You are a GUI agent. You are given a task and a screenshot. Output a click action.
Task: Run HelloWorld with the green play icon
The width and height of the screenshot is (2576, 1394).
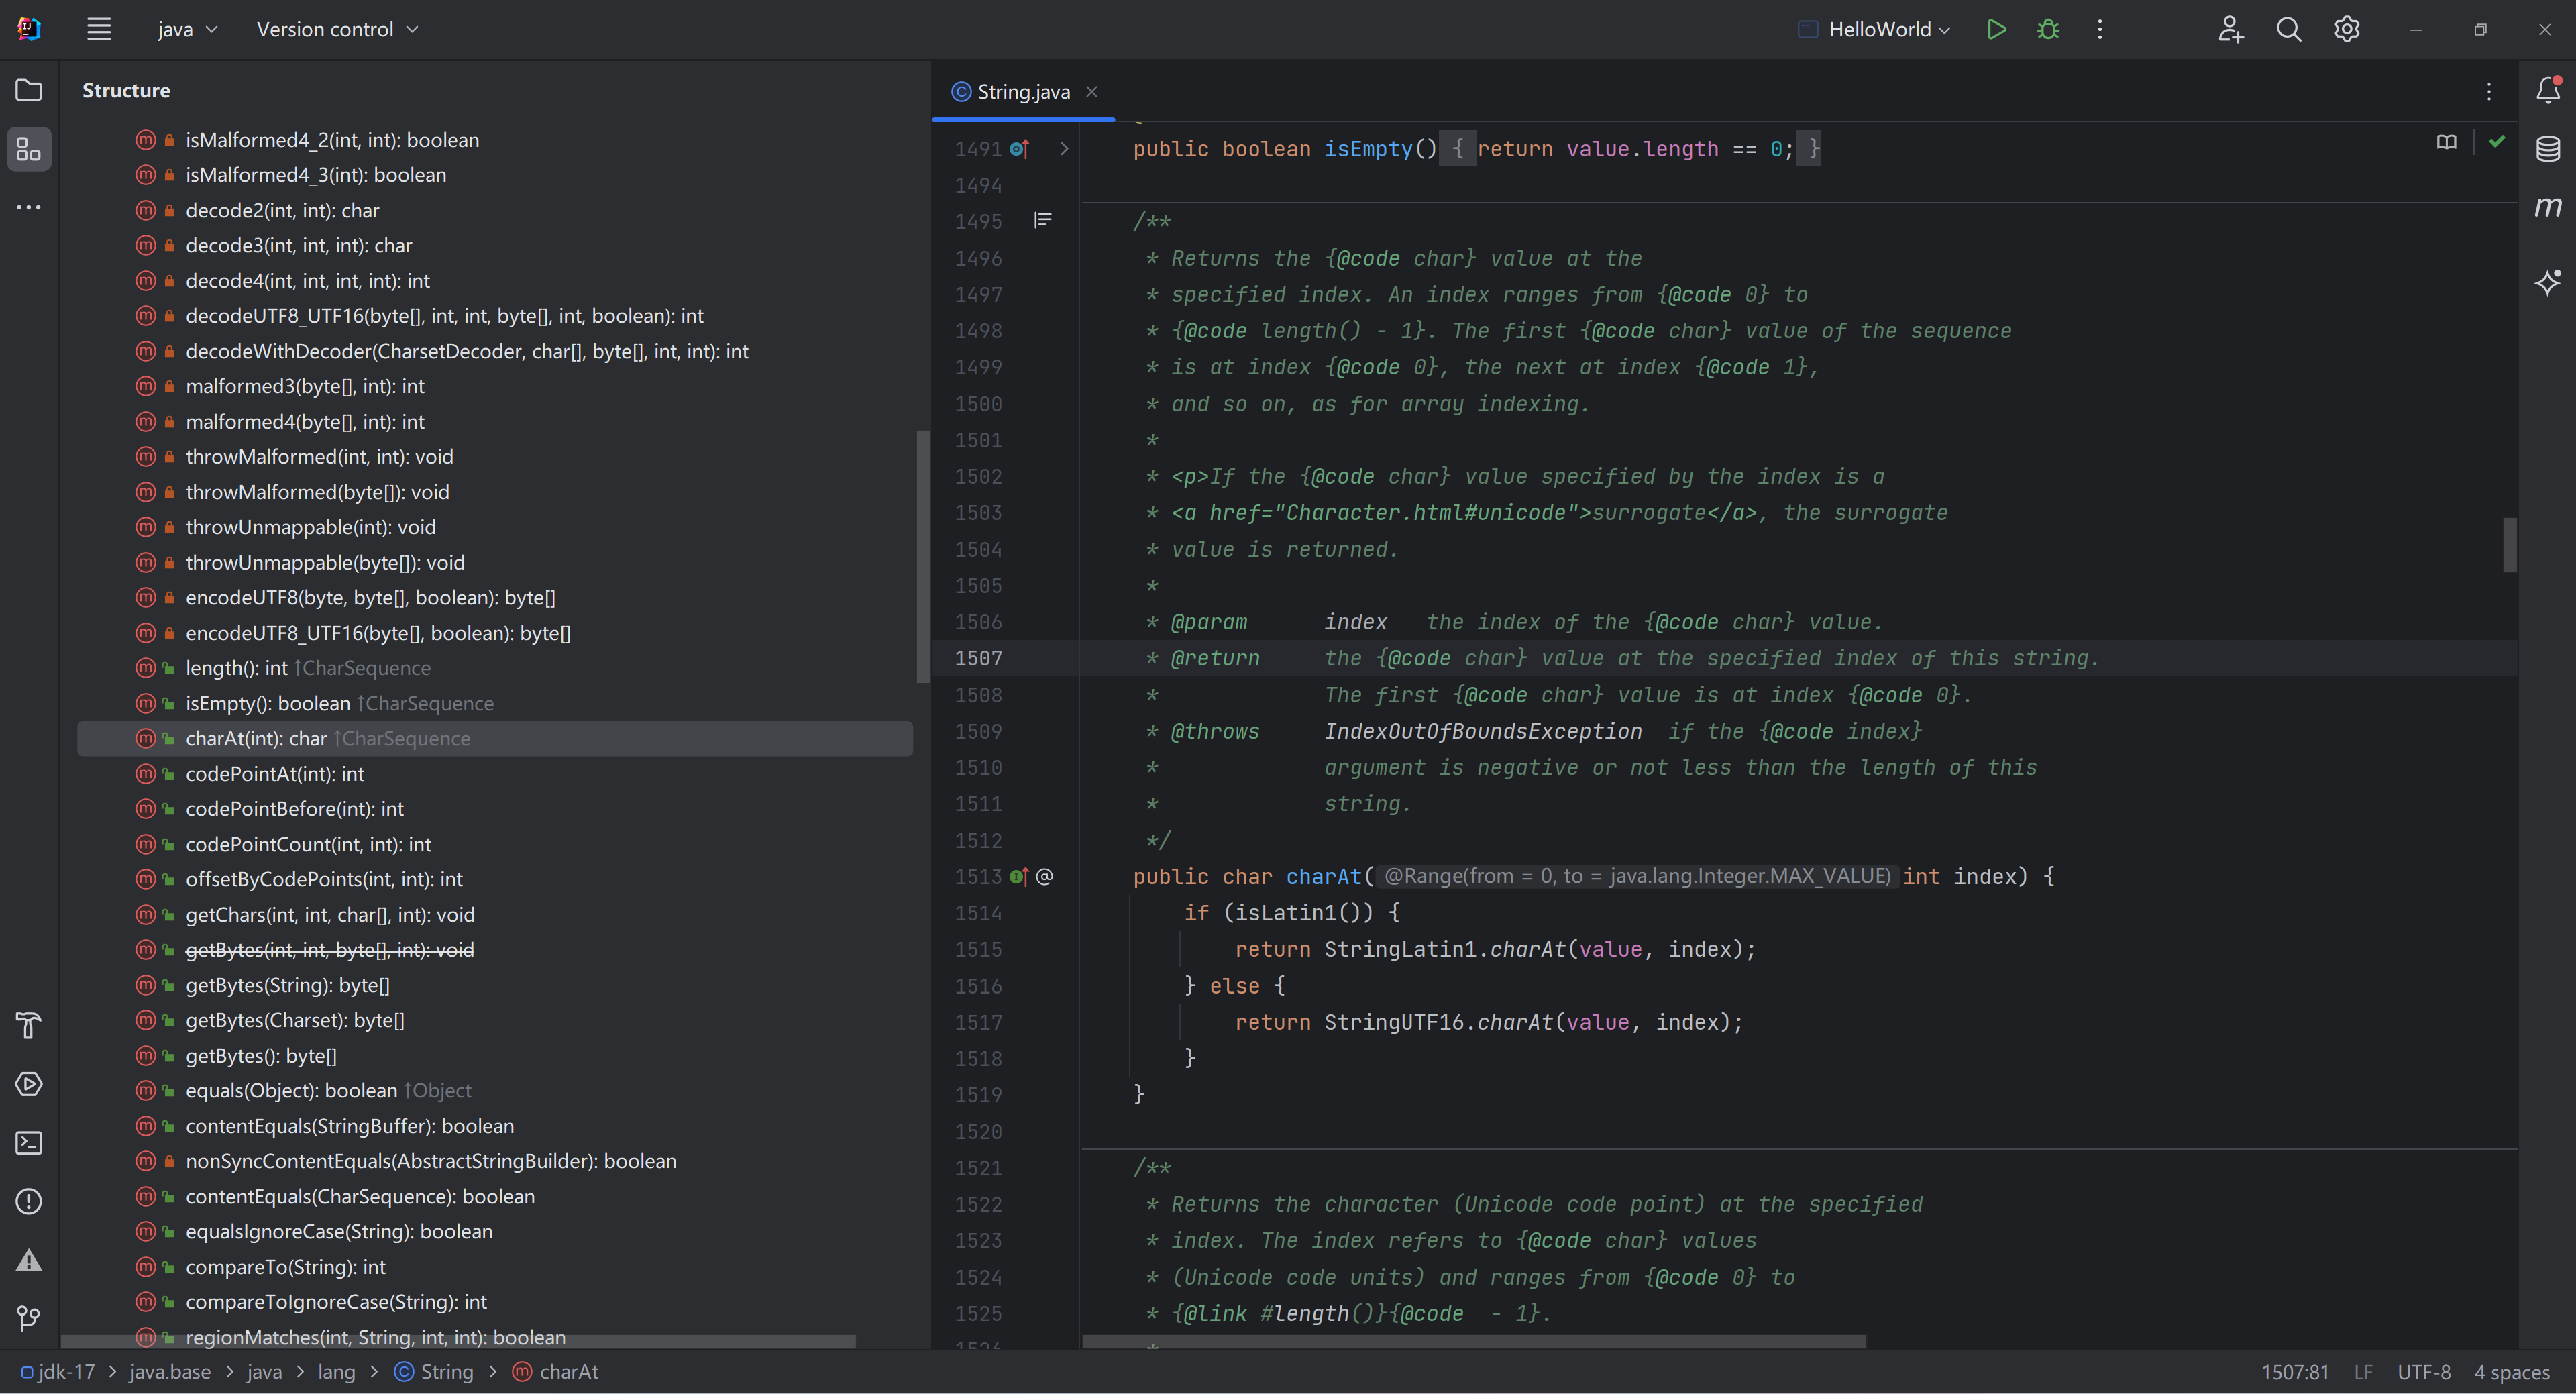point(1996,29)
